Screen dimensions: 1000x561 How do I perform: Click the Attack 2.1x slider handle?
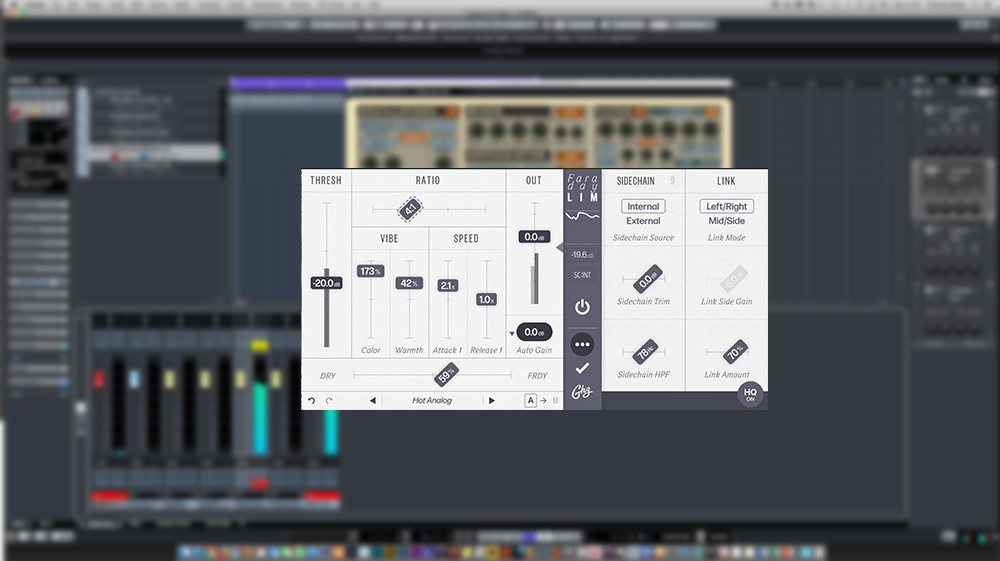pyautogui.click(x=448, y=286)
